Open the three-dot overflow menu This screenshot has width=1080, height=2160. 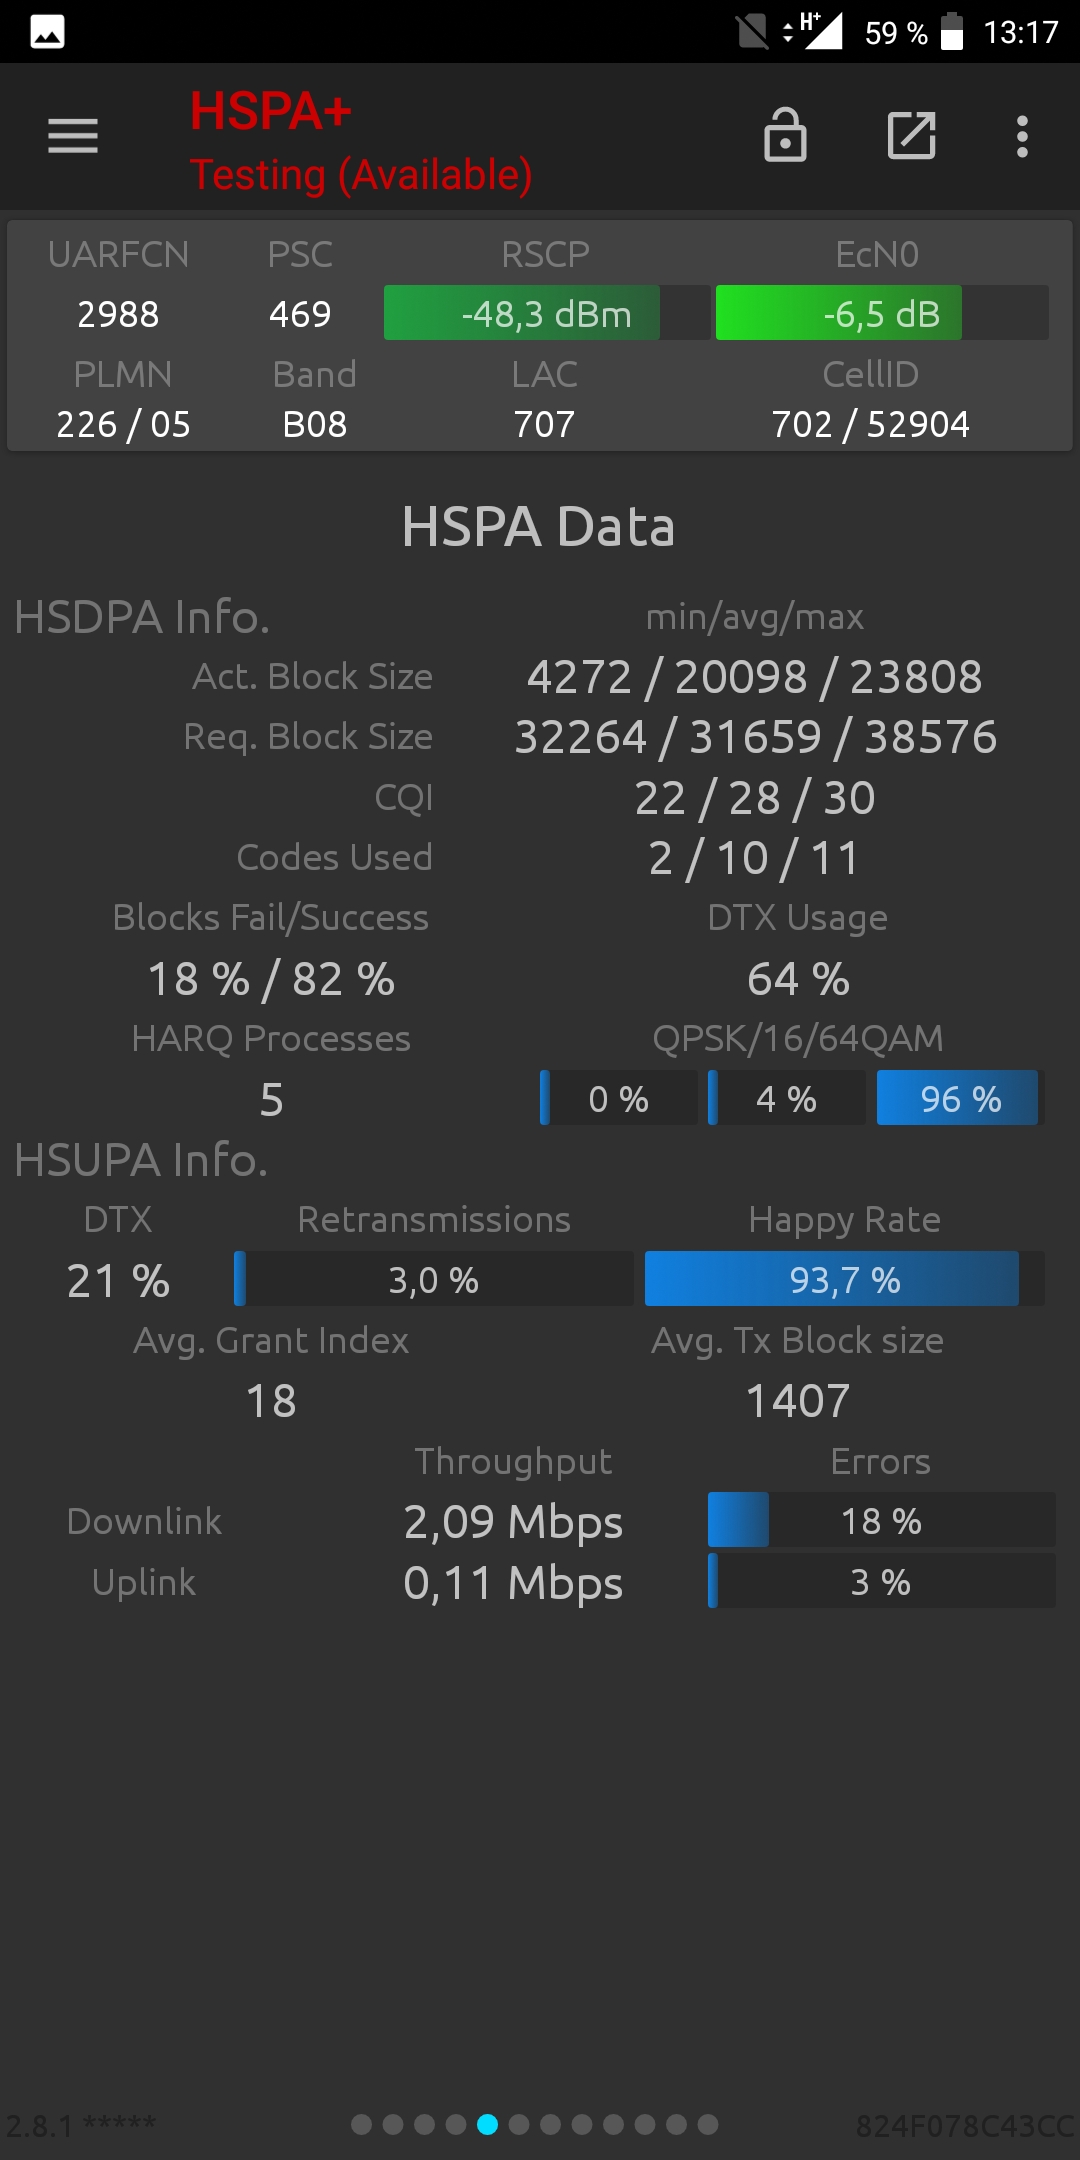[1022, 136]
